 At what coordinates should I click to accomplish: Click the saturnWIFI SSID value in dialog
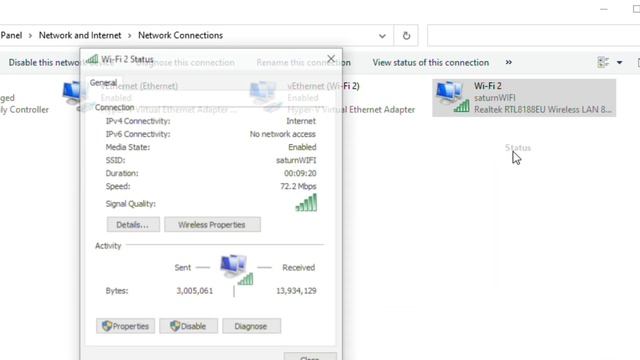(296, 160)
